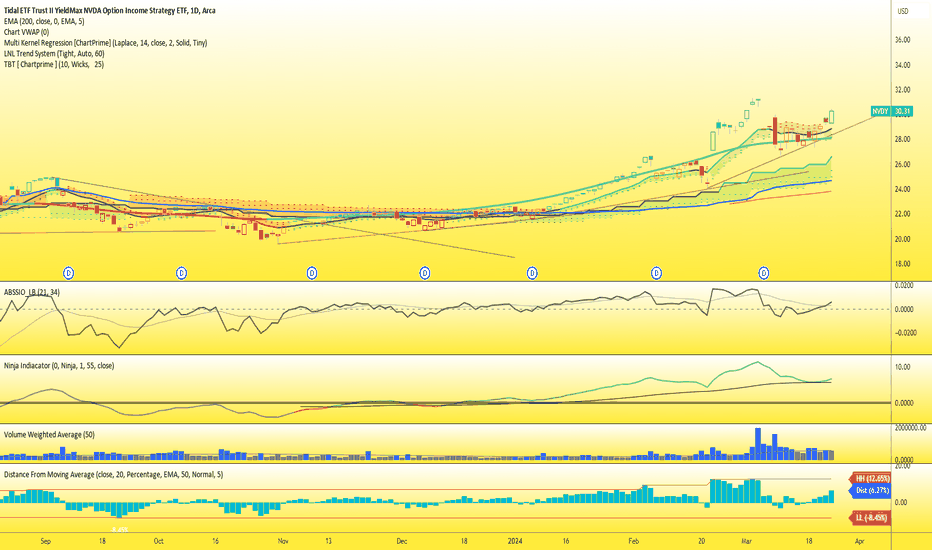The image size is (932, 550).
Task: Click the tallest blue volume bar in March
Action: pyautogui.click(x=758, y=444)
